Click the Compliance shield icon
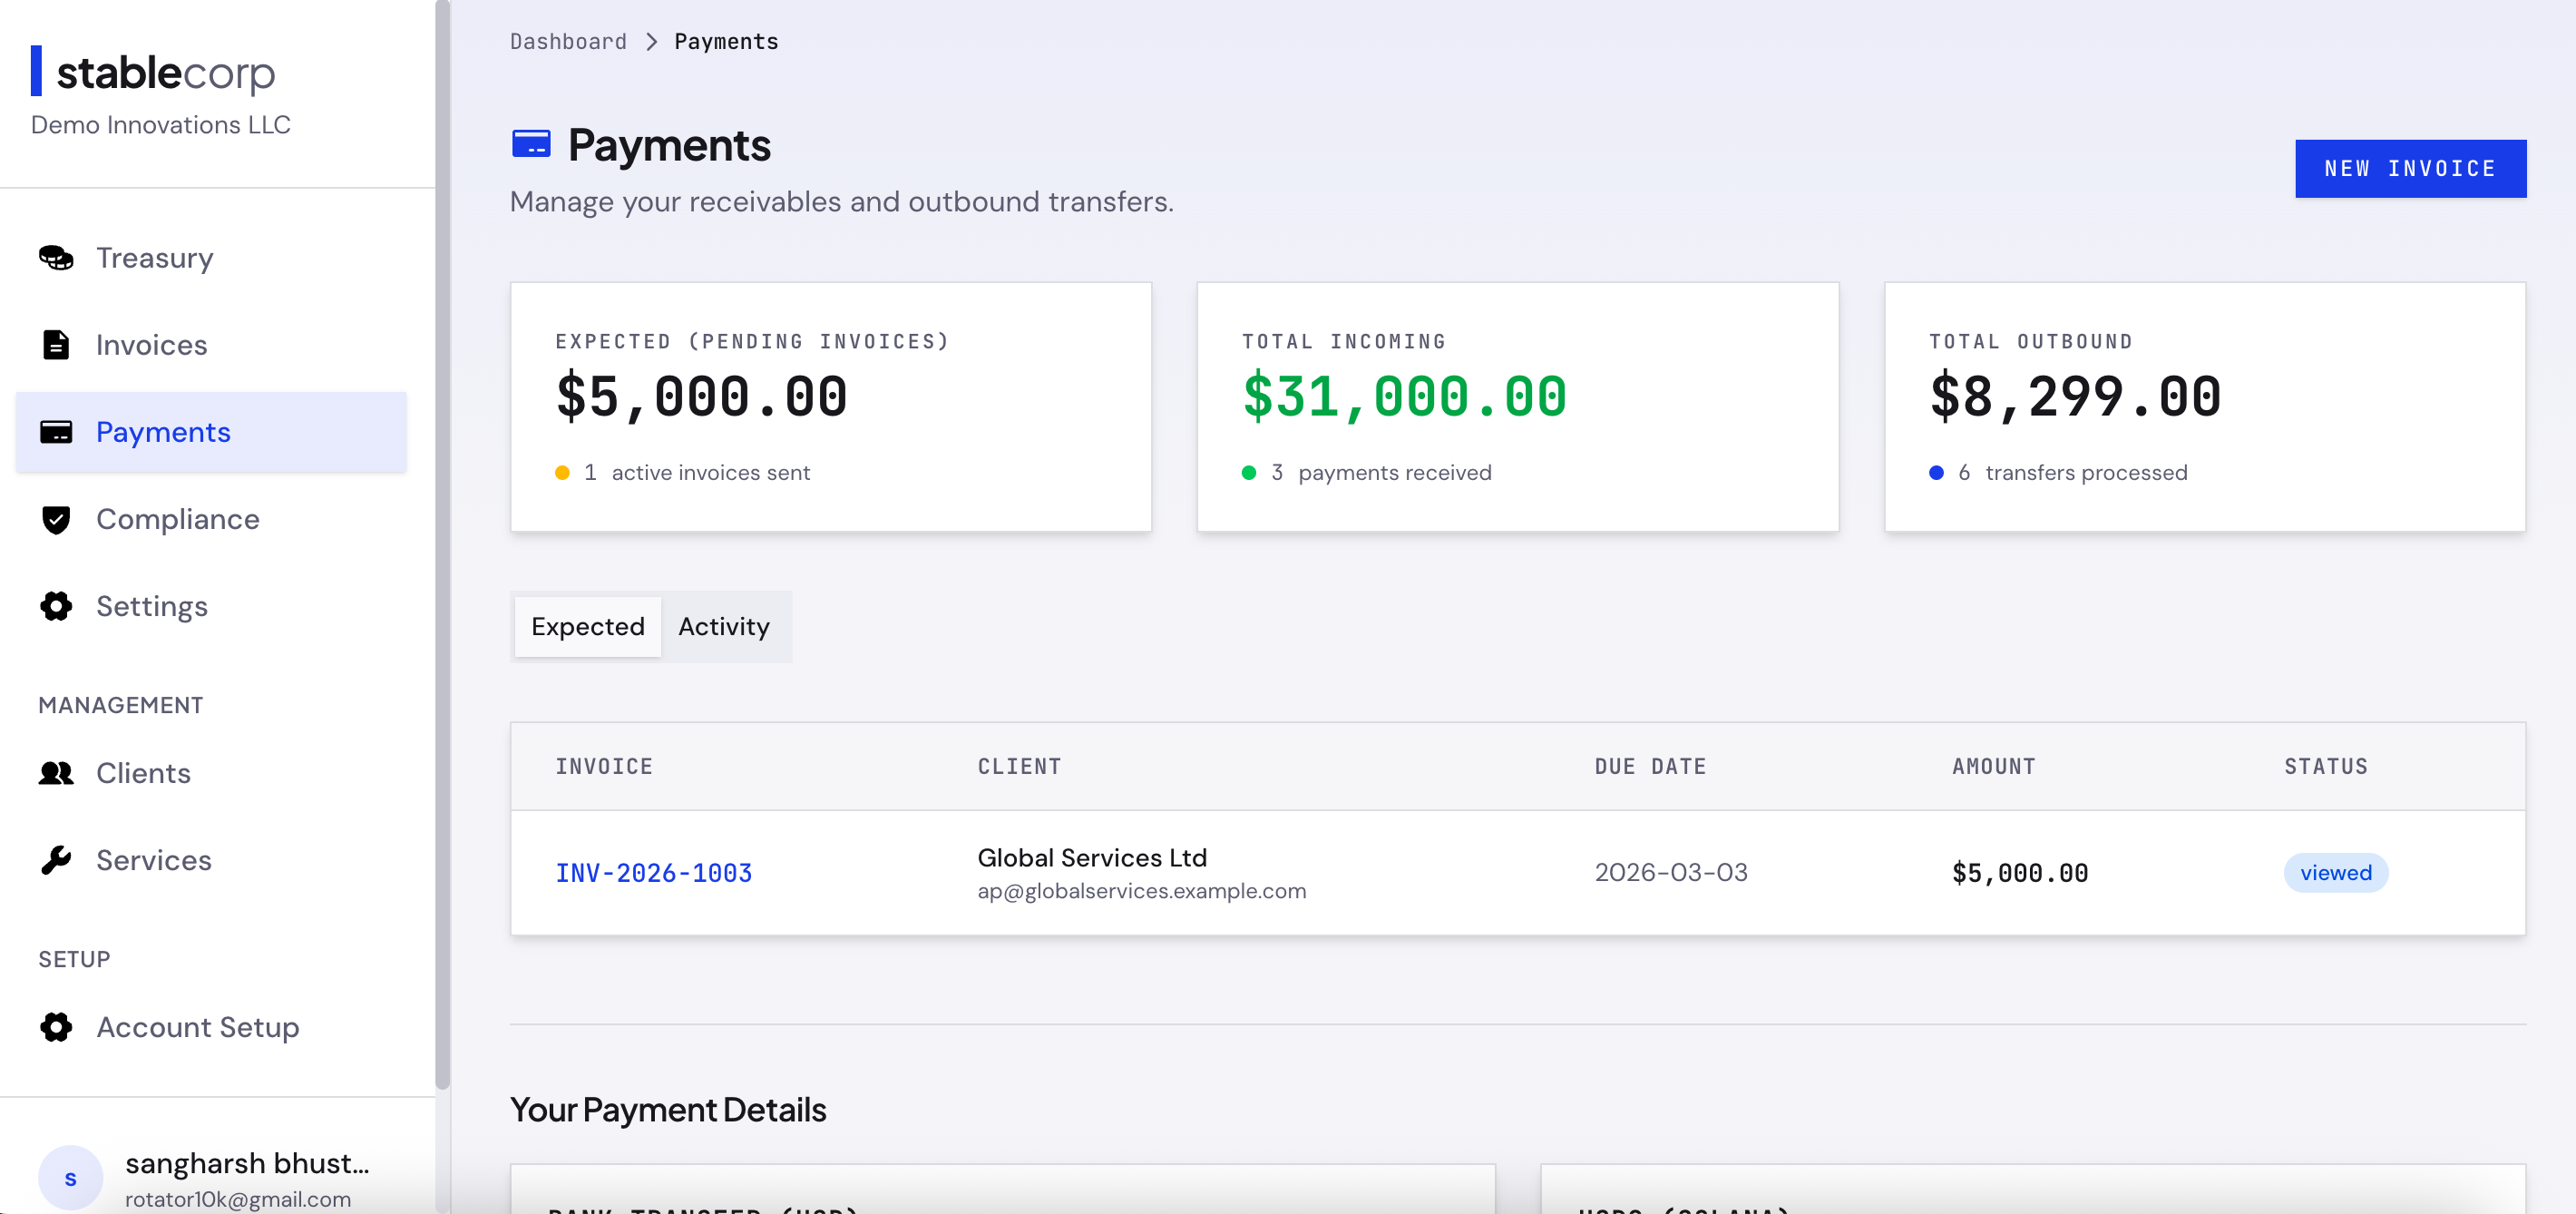Screen dimensions: 2576x1214 pyautogui.click(x=56, y=519)
